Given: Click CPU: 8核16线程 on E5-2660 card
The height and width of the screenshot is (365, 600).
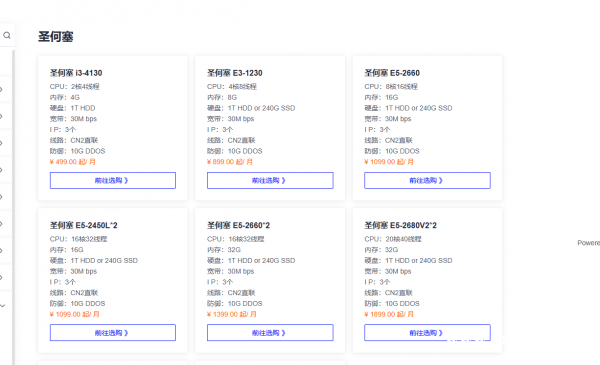Looking at the screenshot, I should [x=391, y=86].
